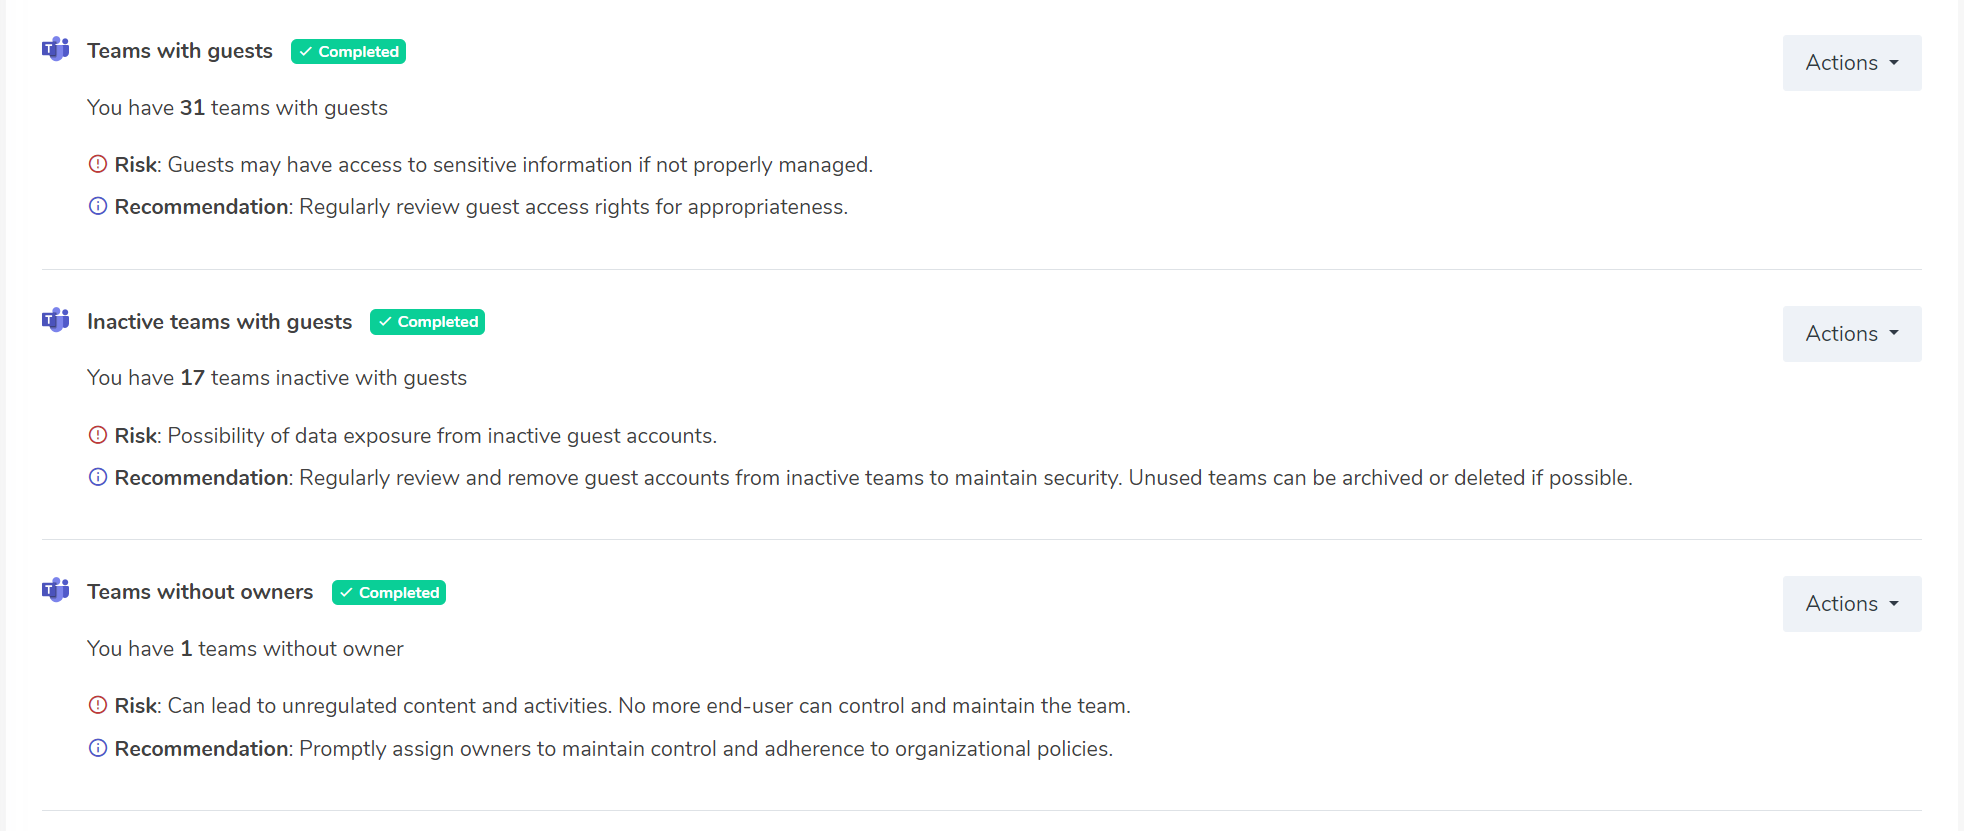Click red risk icon about unregulated content

[98, 705]
